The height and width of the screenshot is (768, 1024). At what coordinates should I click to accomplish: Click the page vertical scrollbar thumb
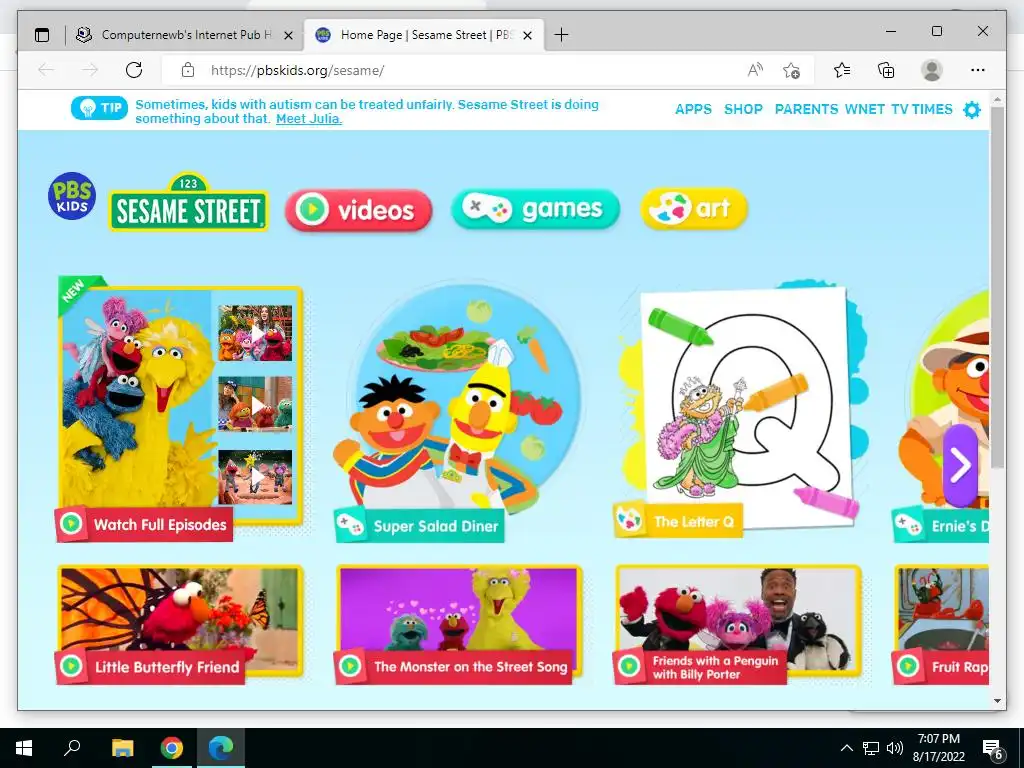997,287
